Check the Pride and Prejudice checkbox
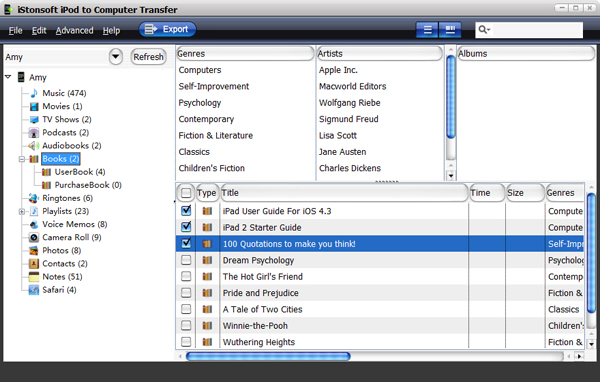Screen dimensions: 600x382 [186, 293]
